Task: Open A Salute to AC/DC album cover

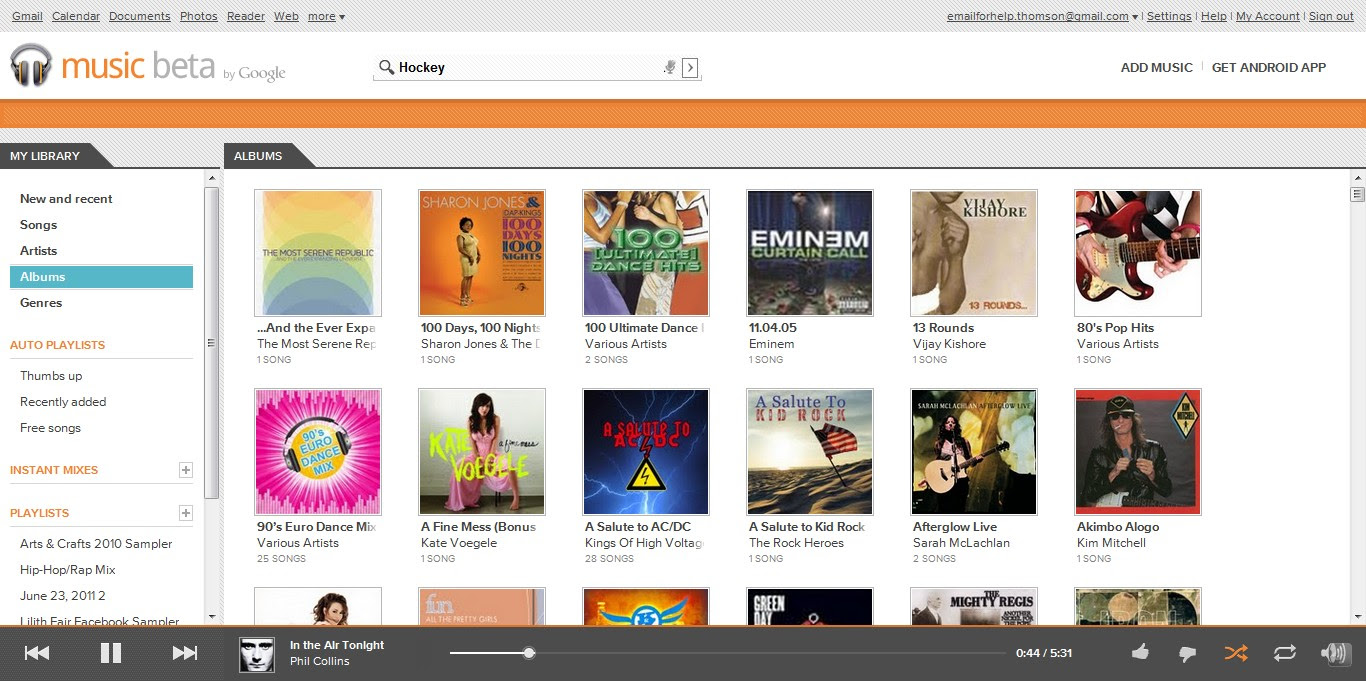Action: click(x=646, y=452)
